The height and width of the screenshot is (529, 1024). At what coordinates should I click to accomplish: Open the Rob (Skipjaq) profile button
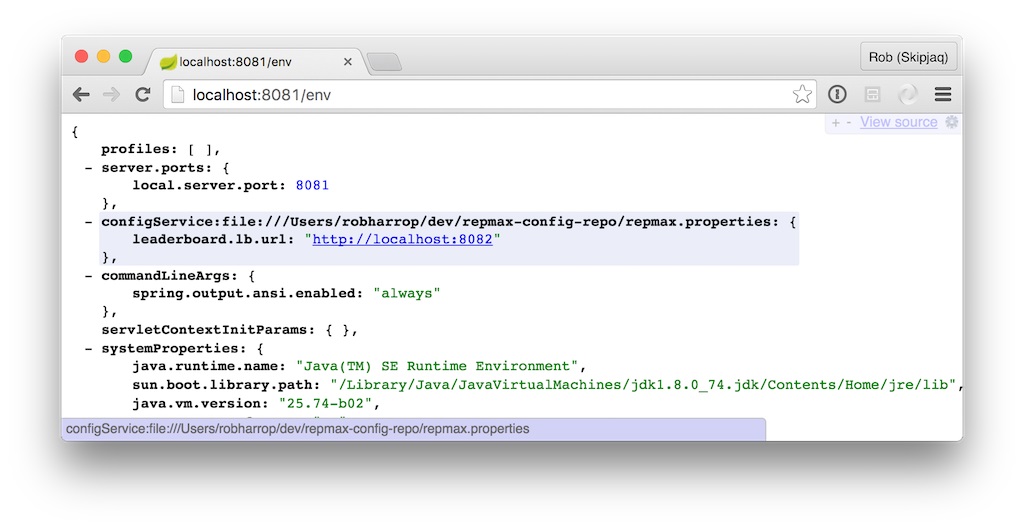point(908,57)
